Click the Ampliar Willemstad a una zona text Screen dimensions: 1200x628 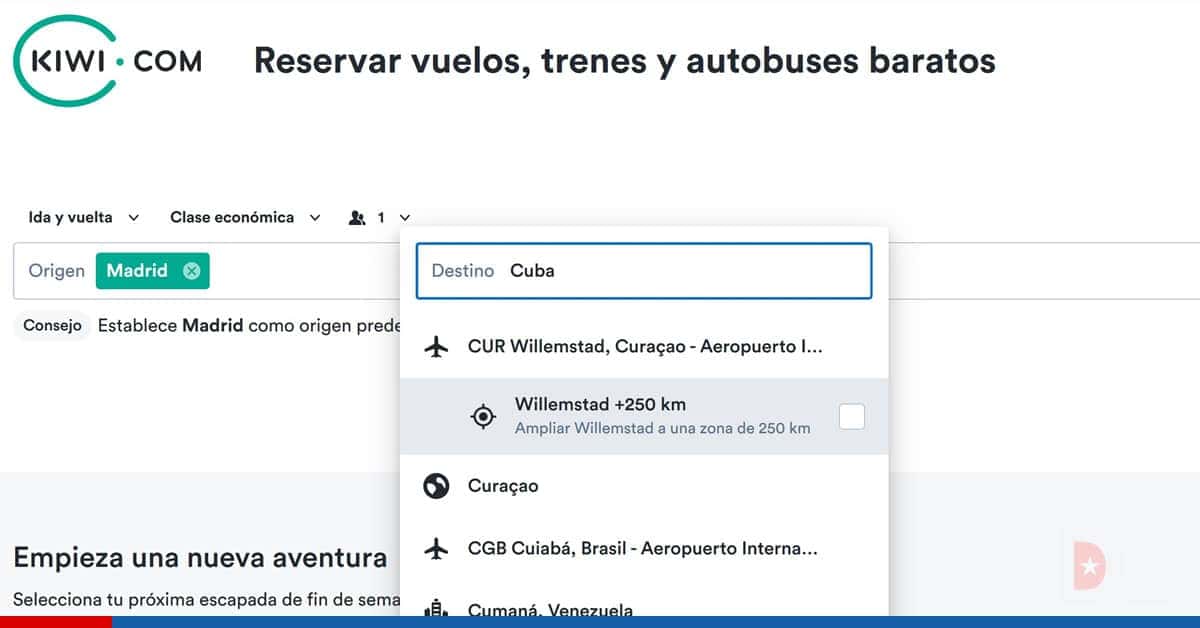pos(662,428)
